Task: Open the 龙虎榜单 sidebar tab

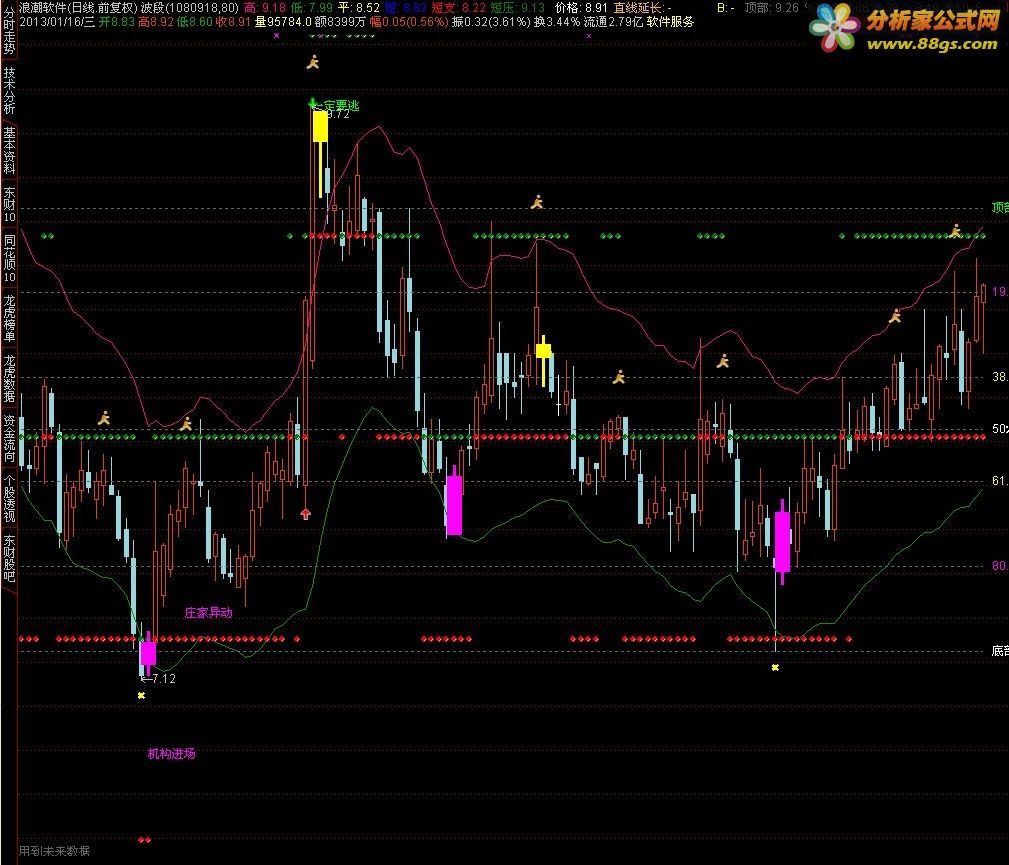Action: 9,318
